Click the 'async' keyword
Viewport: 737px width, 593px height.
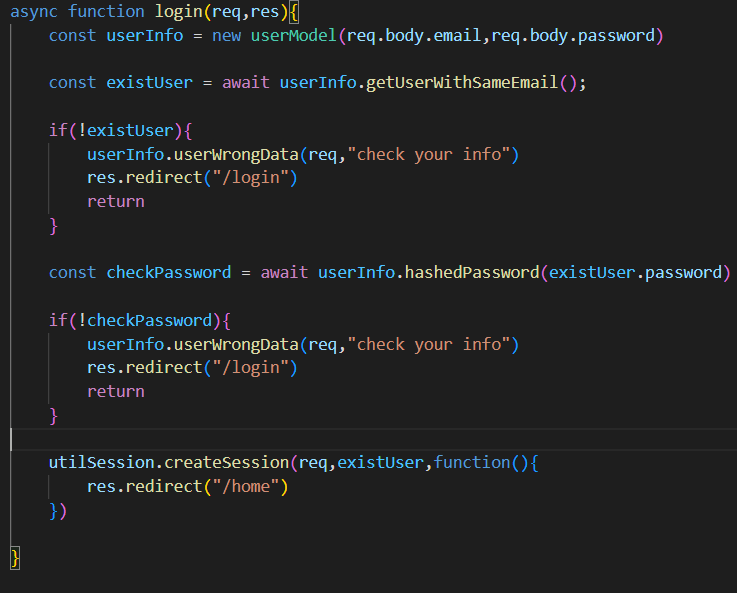[x=34, y=12]
